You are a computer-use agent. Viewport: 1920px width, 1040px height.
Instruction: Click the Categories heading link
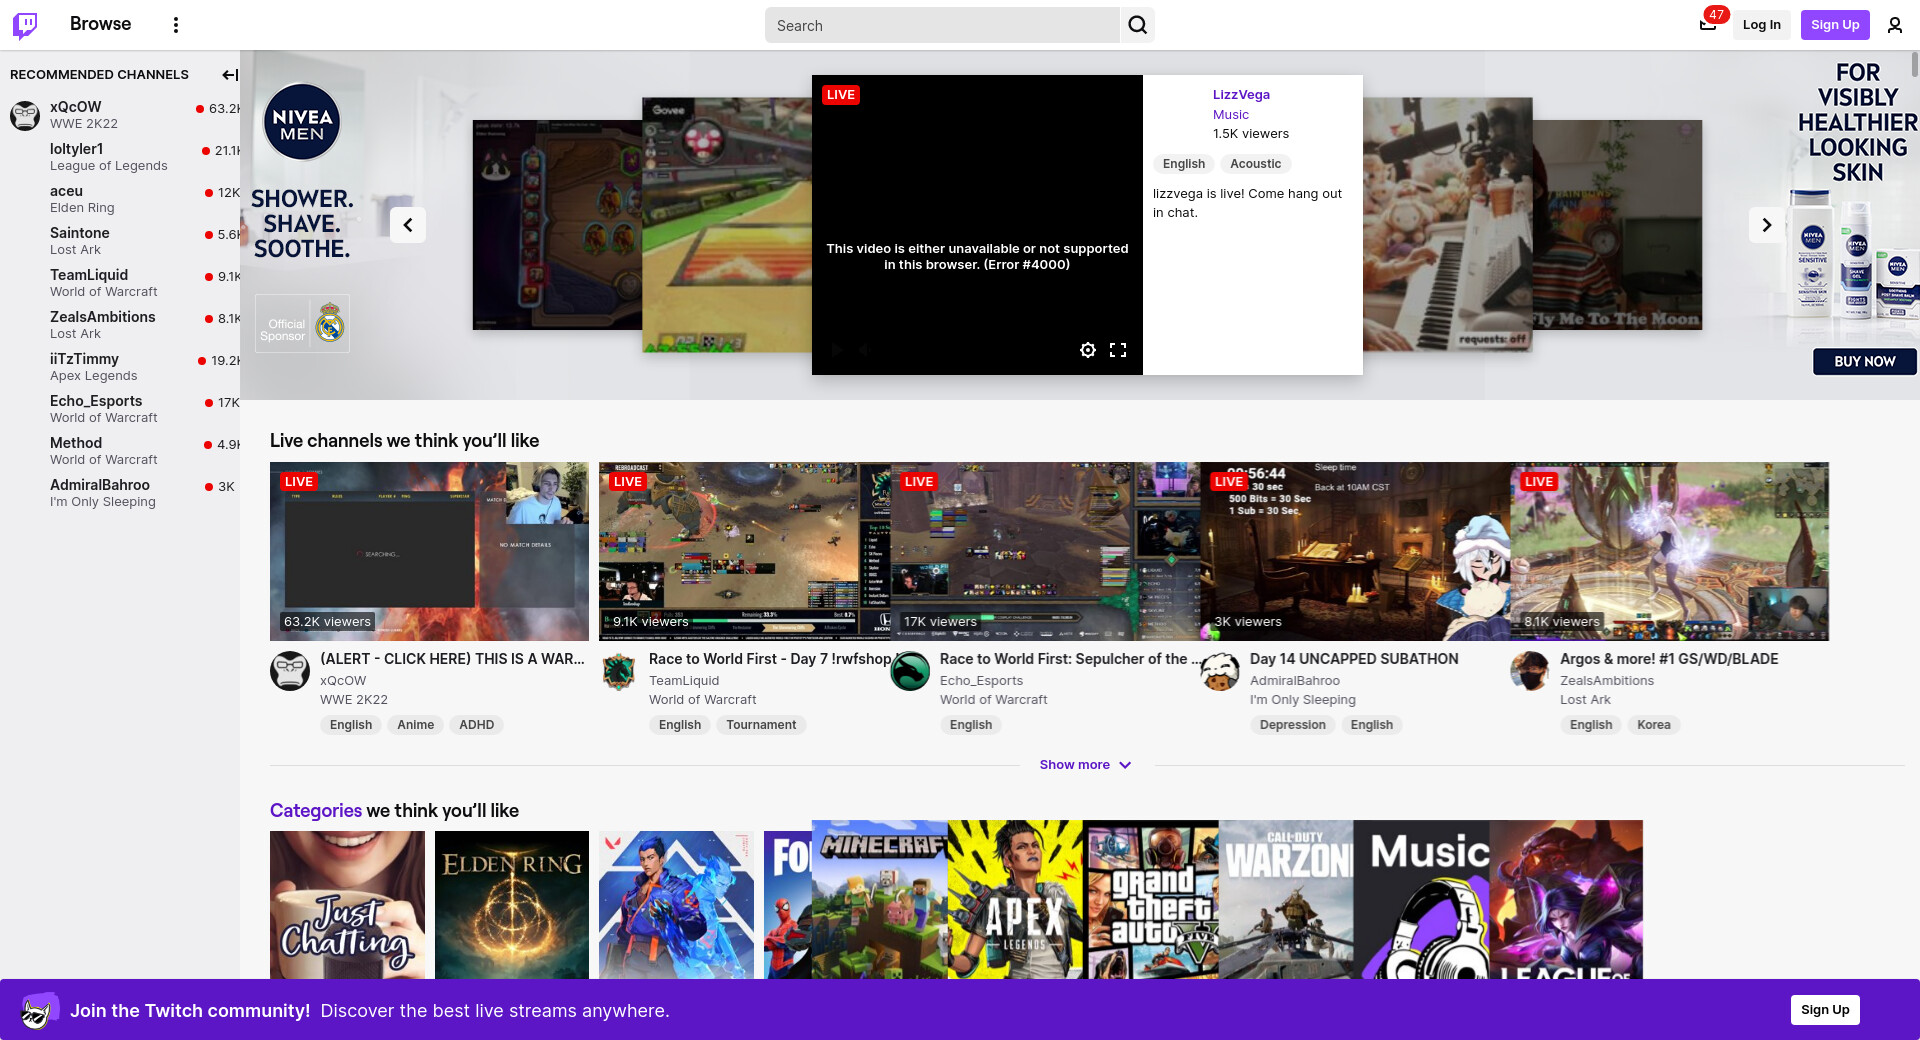click(316, 811)
